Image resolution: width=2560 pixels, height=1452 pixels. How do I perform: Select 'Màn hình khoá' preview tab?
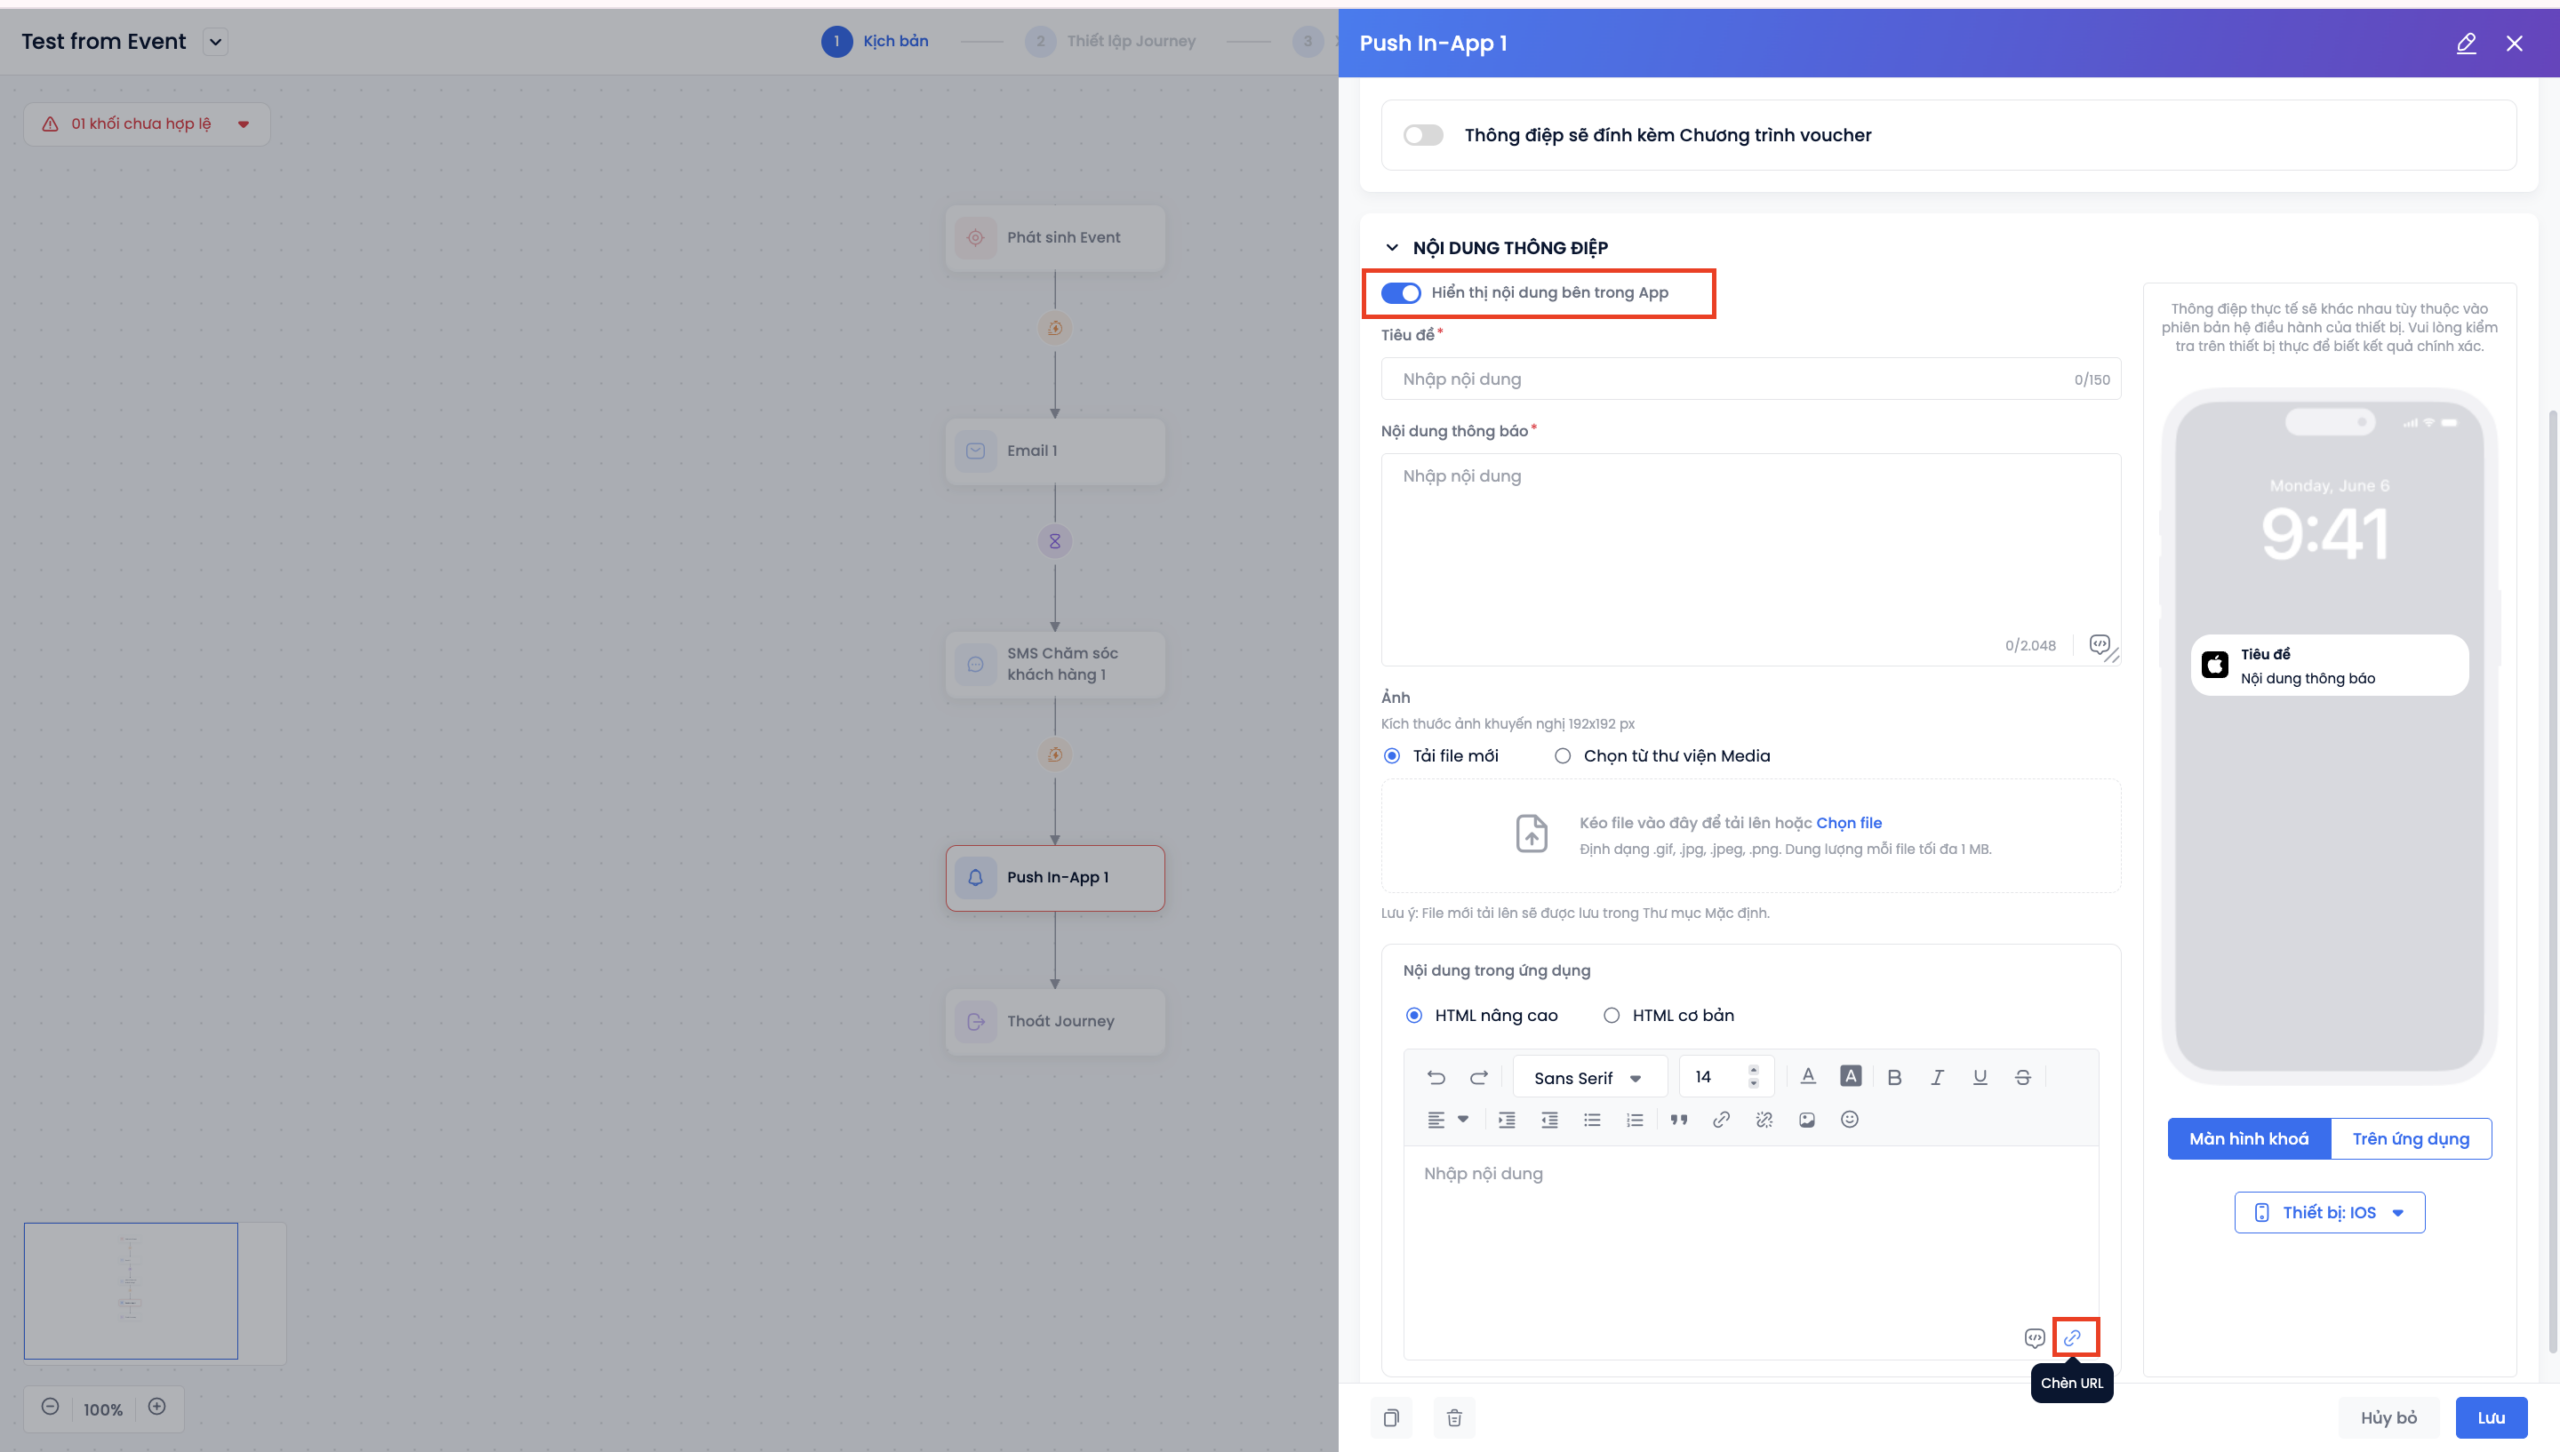click(x=2249, y=1139)
